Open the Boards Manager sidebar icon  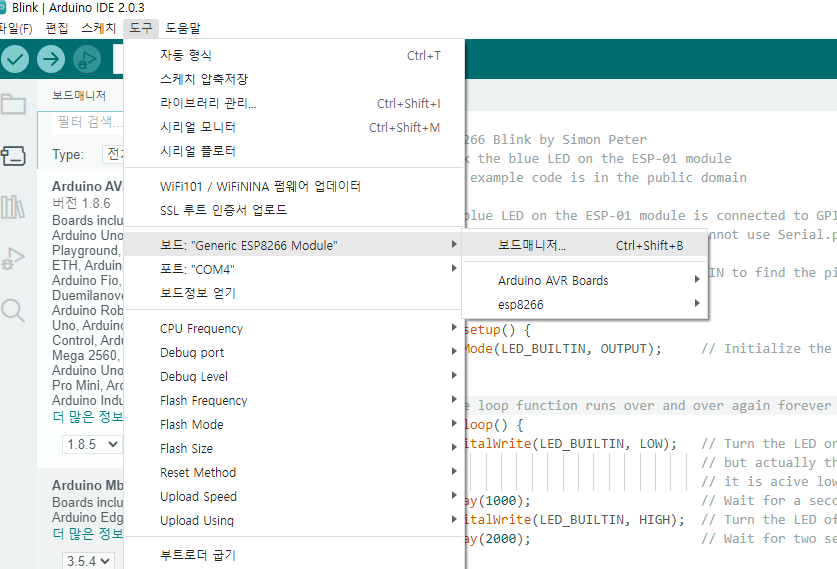tap(13, 156)
